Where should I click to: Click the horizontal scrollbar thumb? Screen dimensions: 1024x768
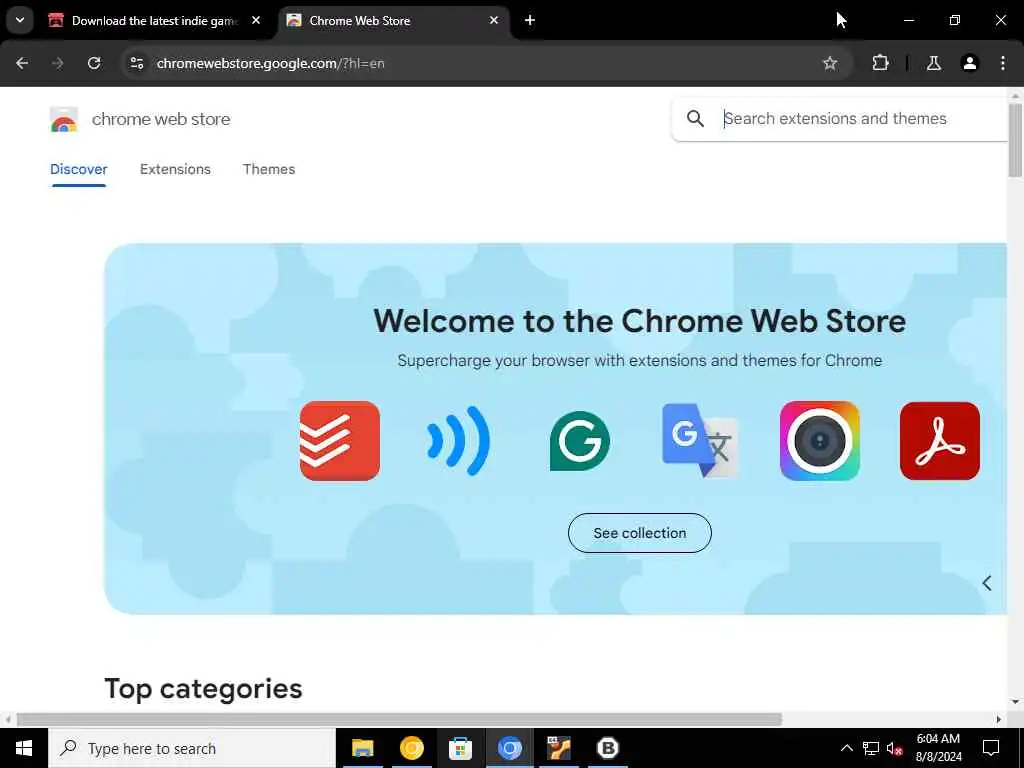(x=399, y=720)
